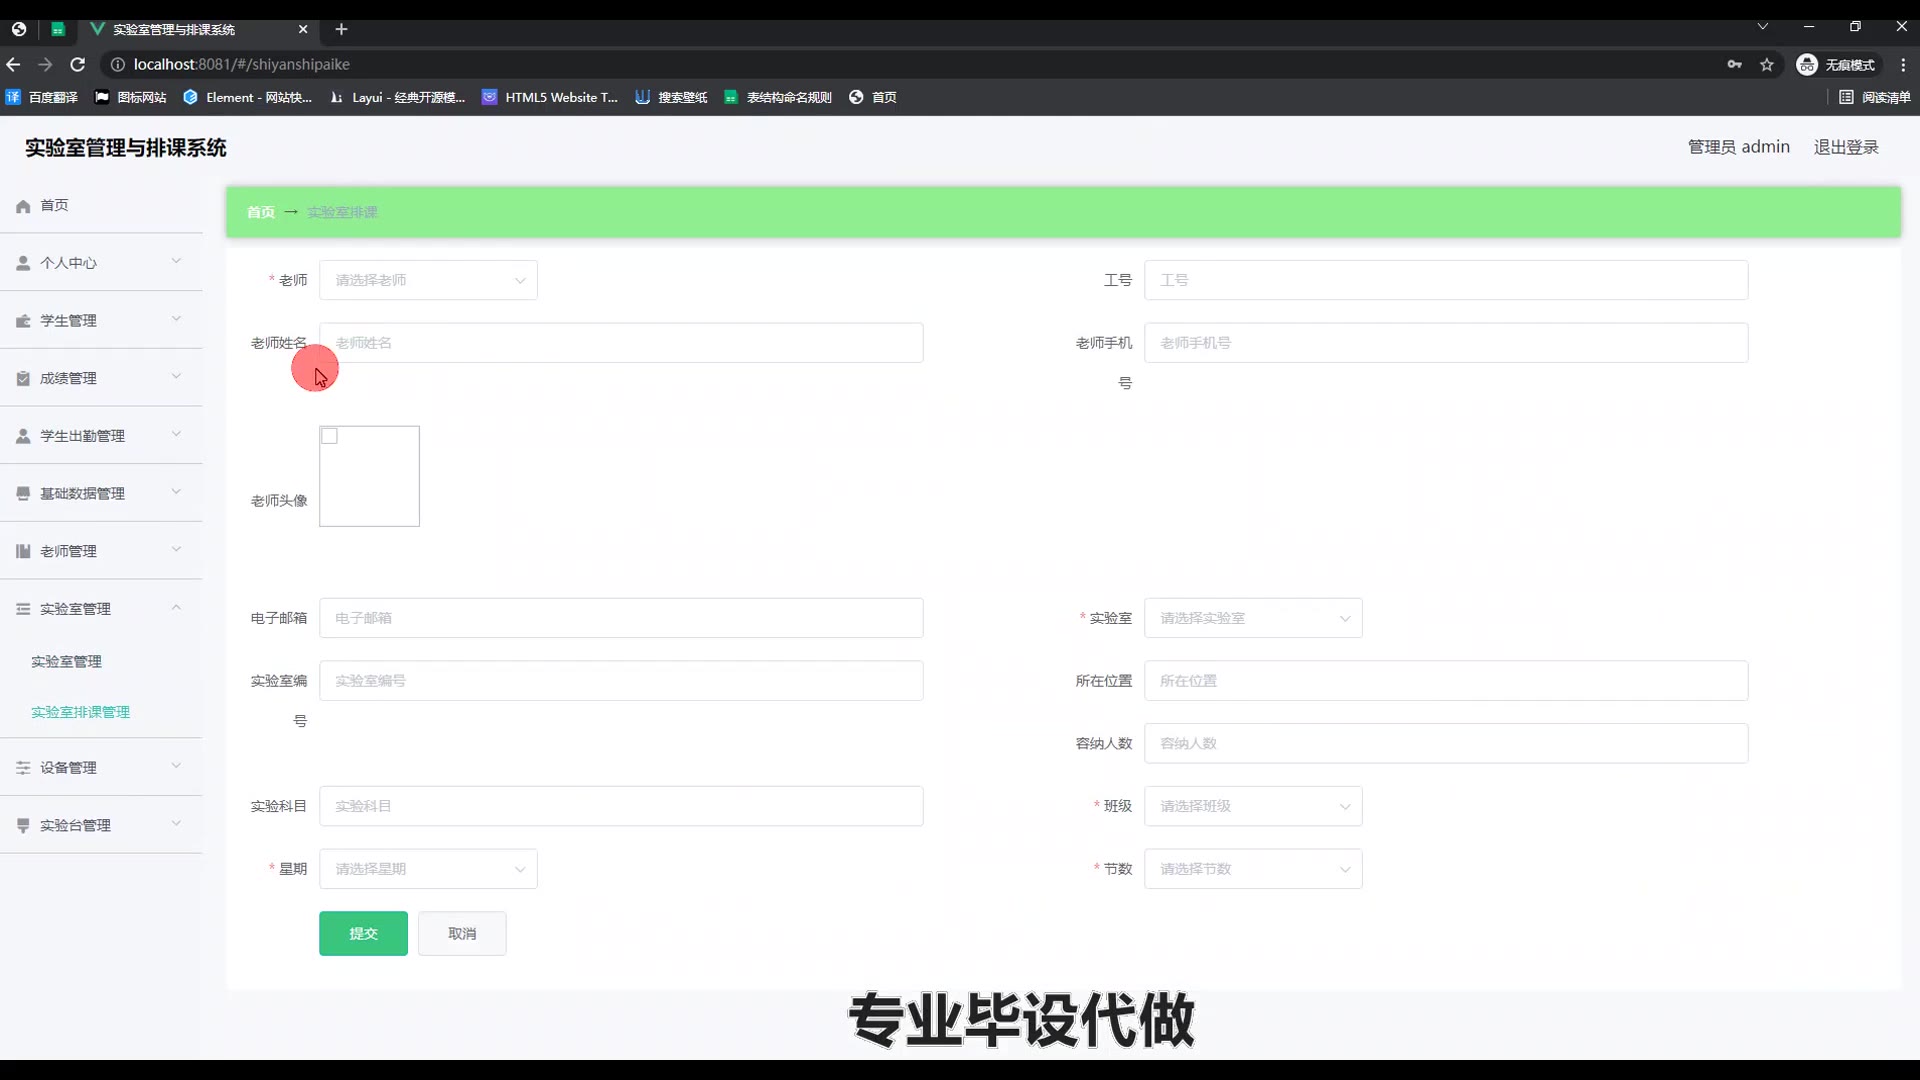This screenshot has height=1080, width=1920.
Task: Select 实验室排课管理 submenu item
Action: point(80,712)
